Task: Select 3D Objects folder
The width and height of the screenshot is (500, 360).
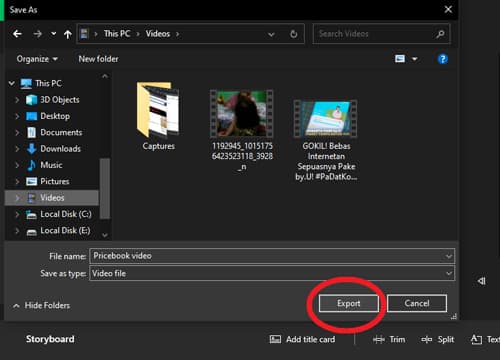Action: click(60, 100)
